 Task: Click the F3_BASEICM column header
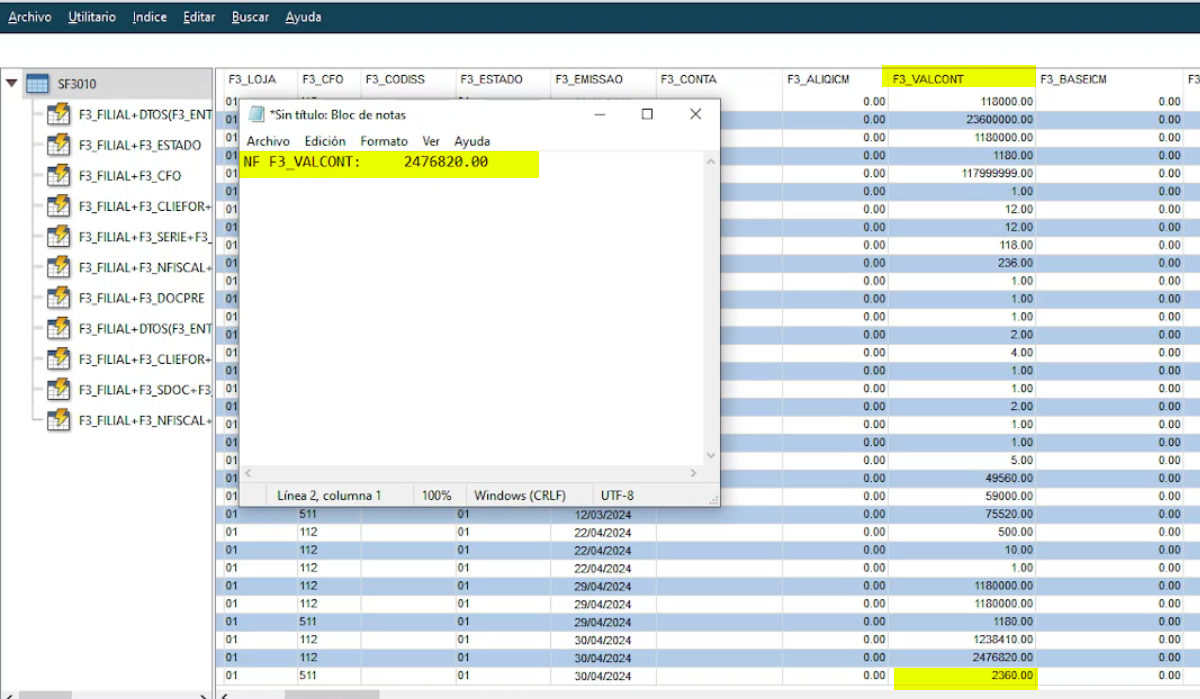pos(1110,79)
